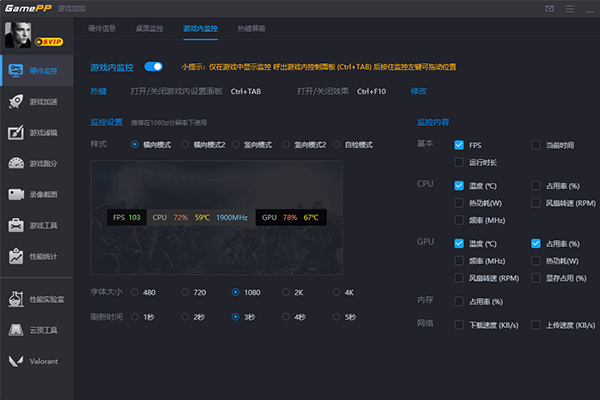Click the GamePP logo

click(x=28, y=8)
